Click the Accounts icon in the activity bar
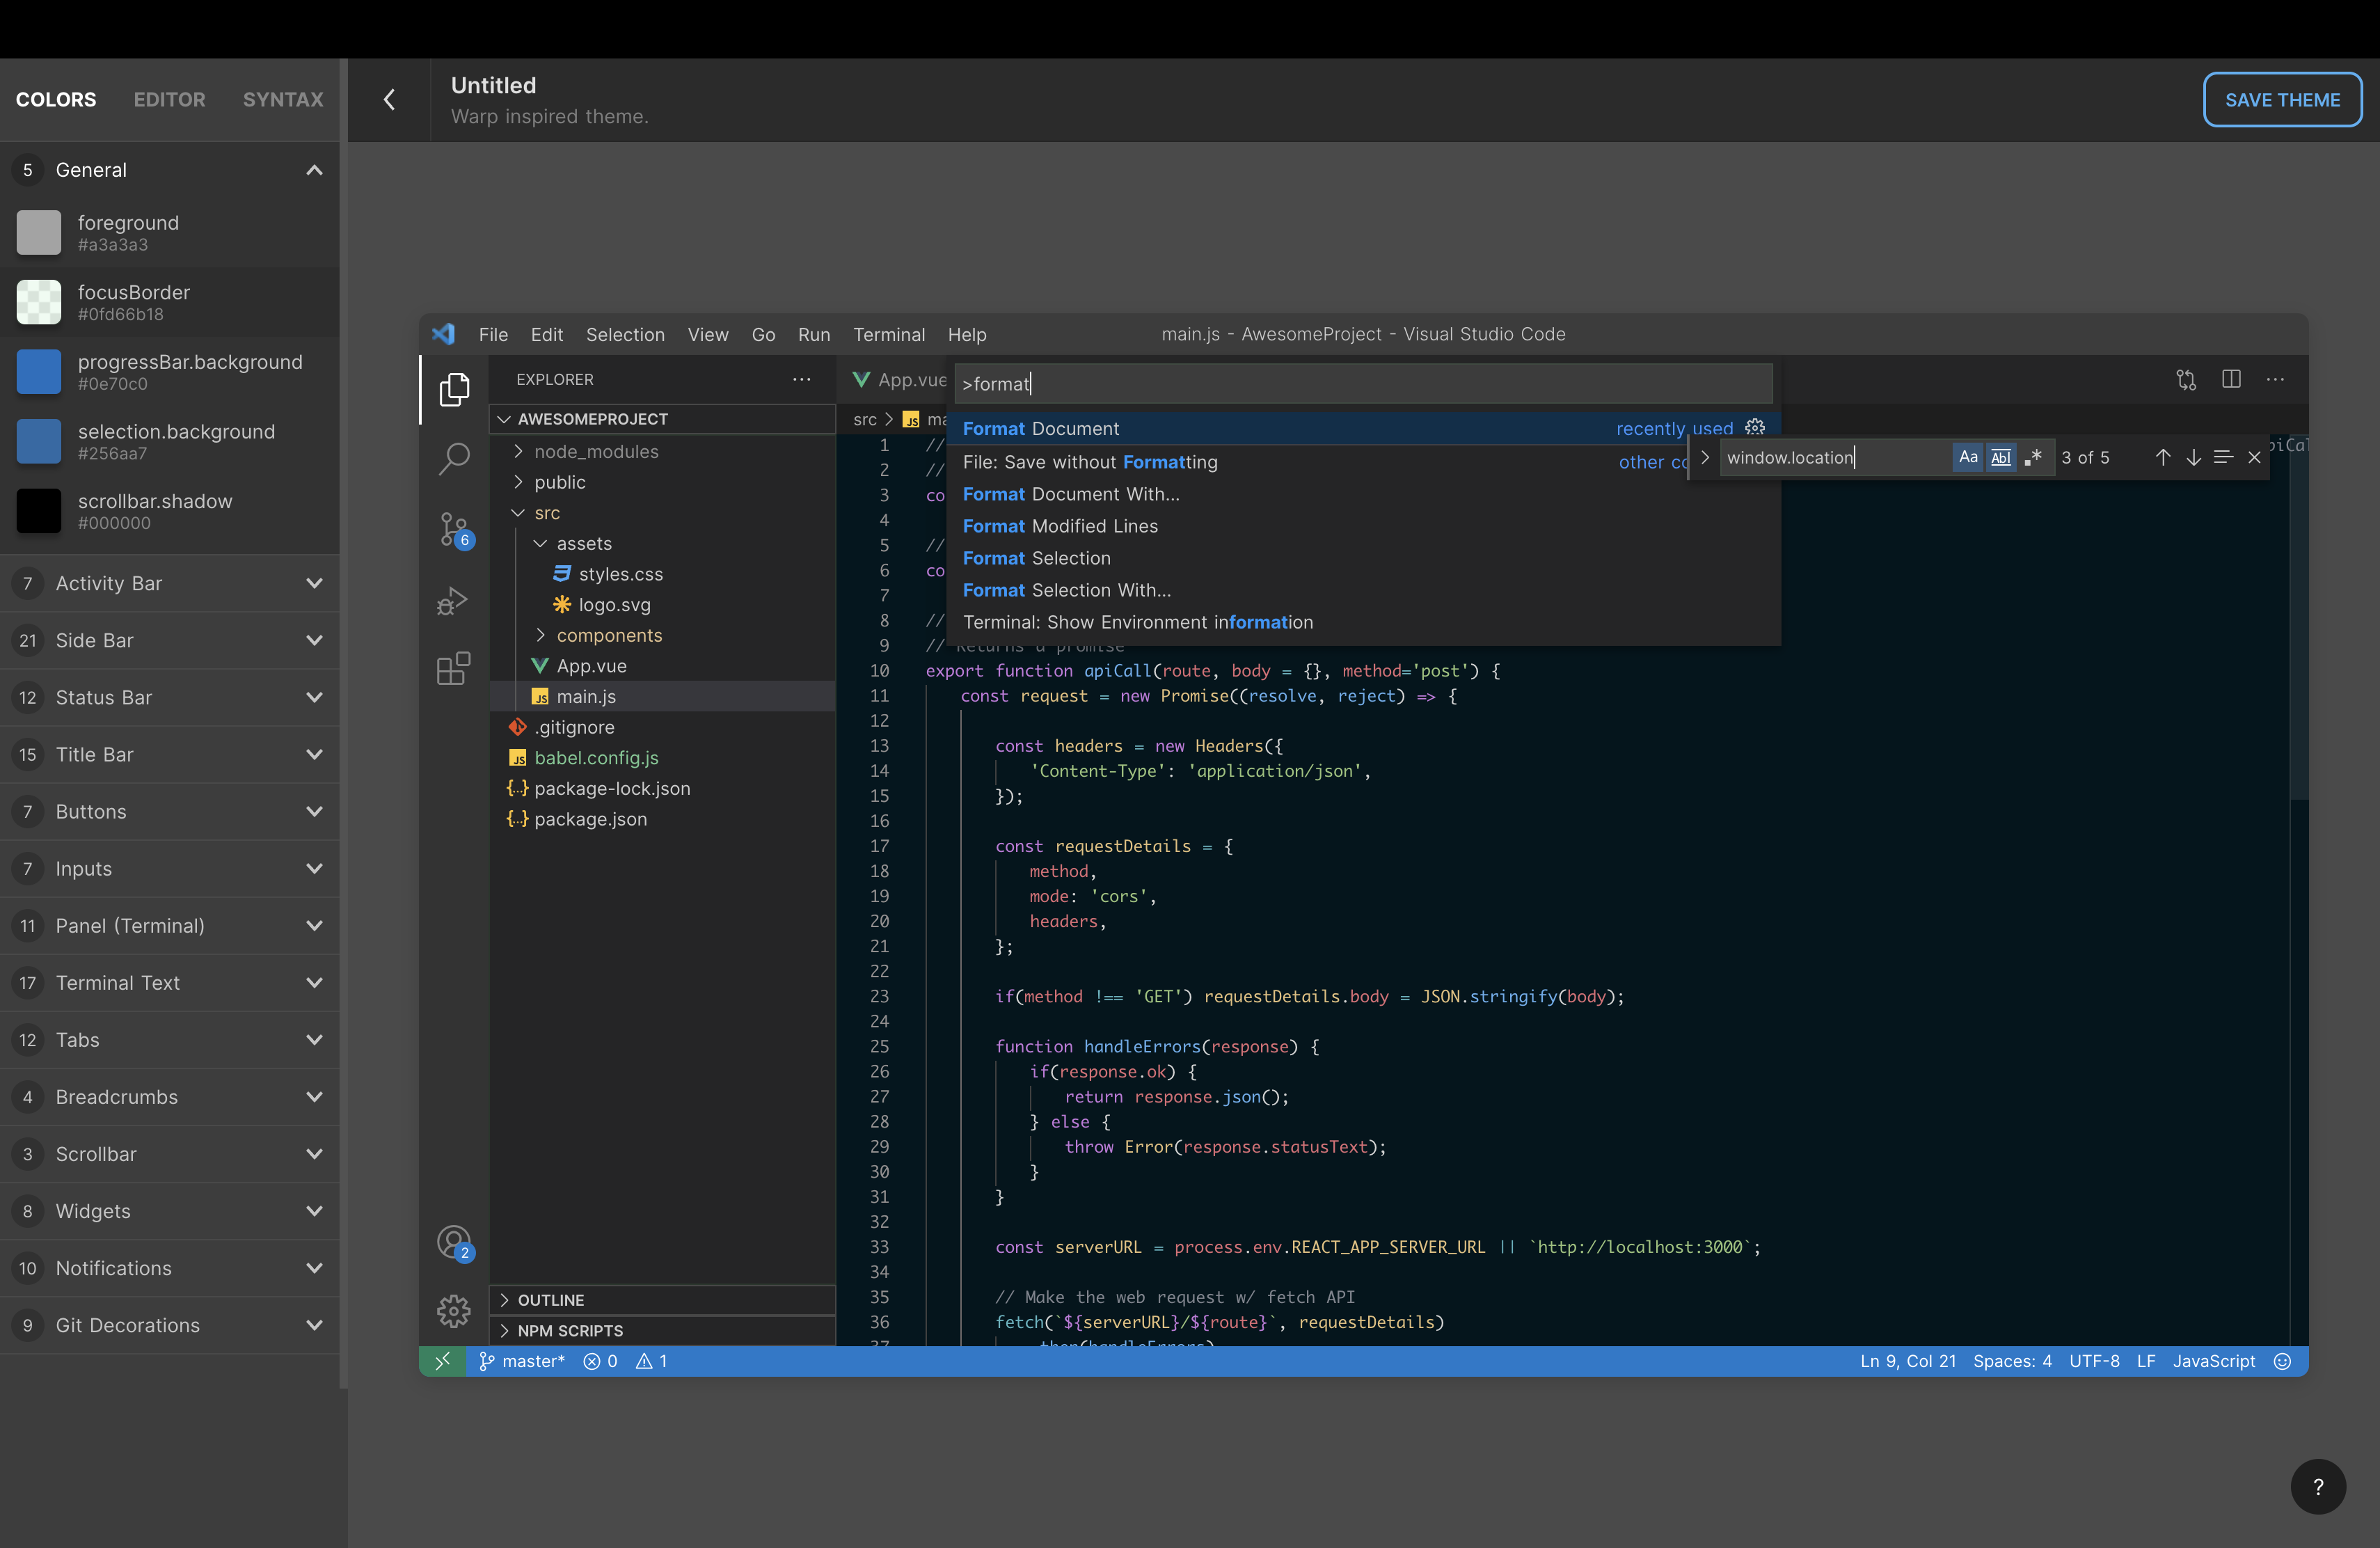Viewport: 2380px width, 1548px height. pos(453,1241)
